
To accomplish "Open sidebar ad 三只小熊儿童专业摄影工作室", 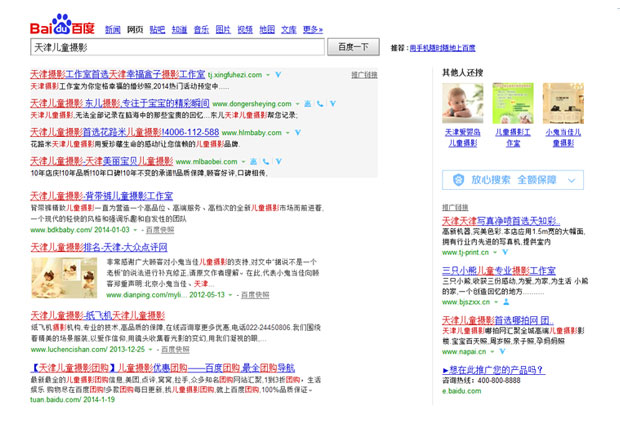I will [x=499, y=271].
